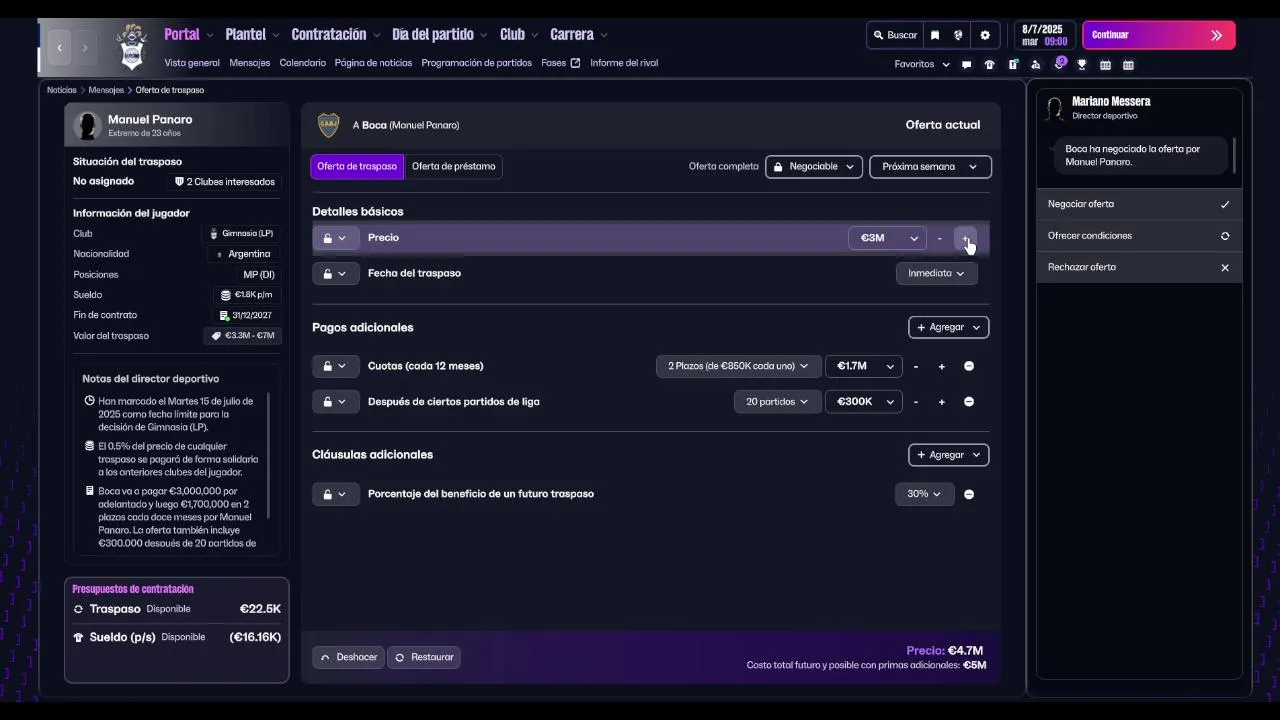Click Mariano Messera's avatar

1053,108
